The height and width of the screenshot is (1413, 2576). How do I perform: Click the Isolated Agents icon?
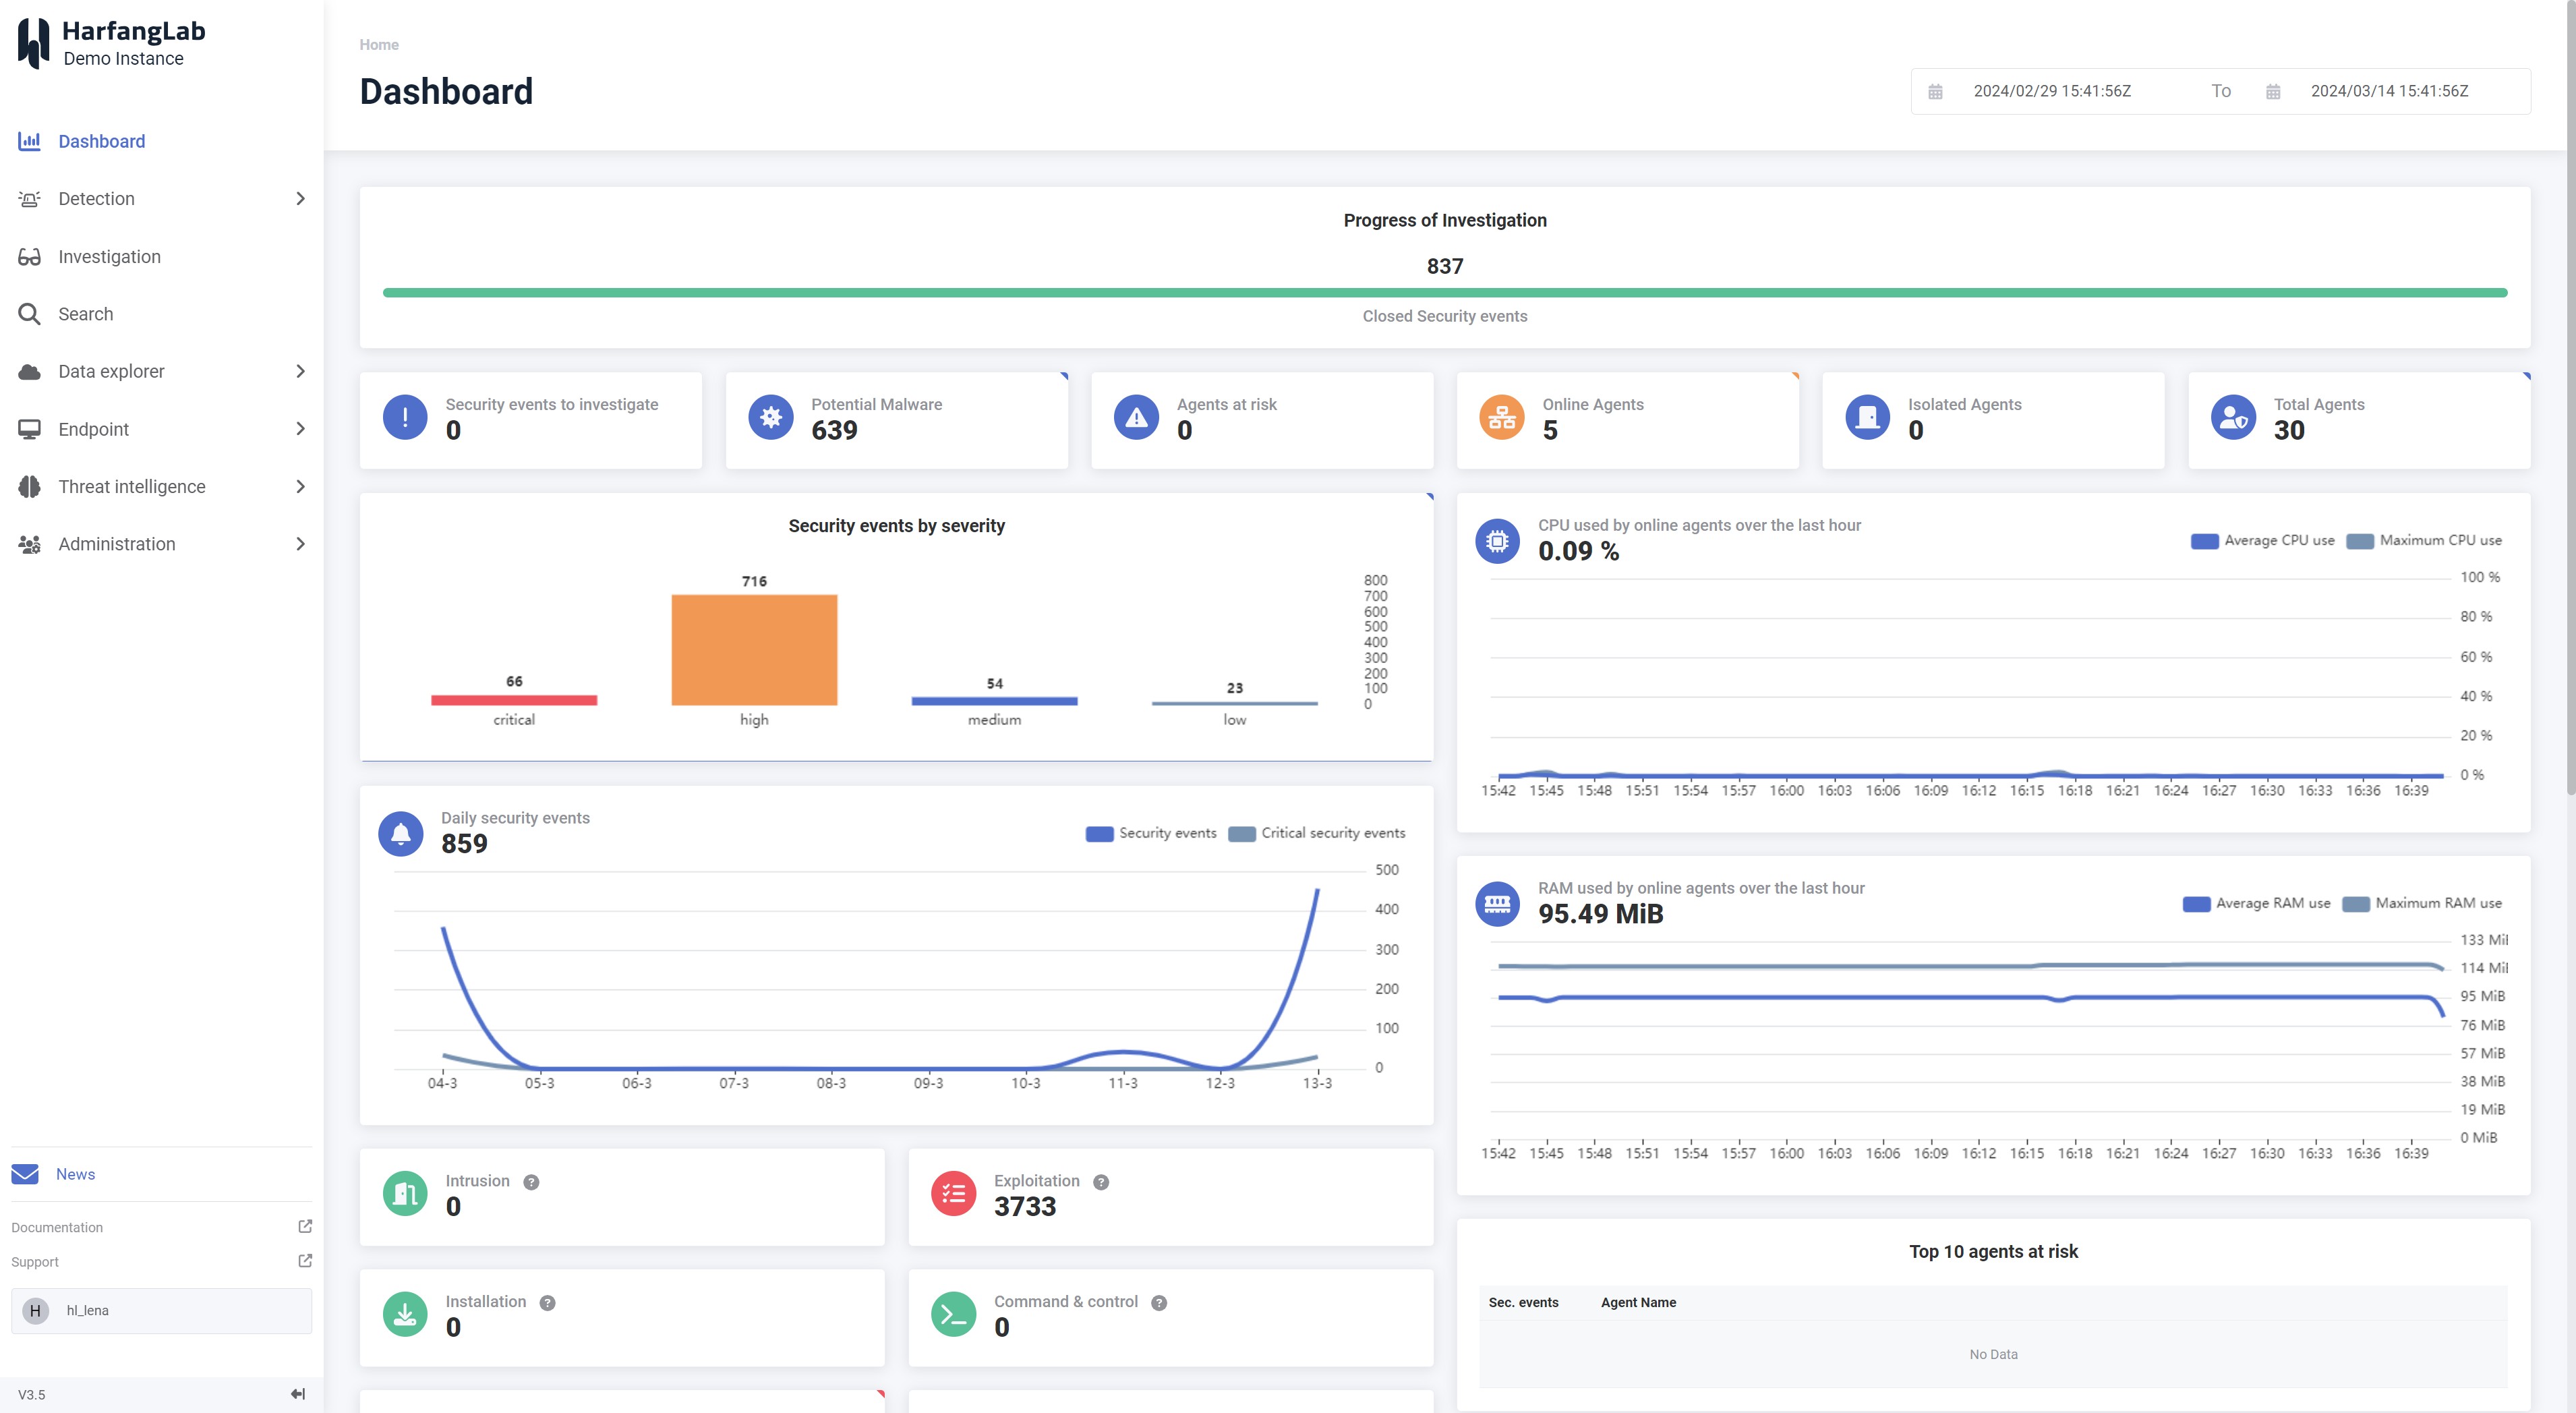click(x=1867, y=418)
